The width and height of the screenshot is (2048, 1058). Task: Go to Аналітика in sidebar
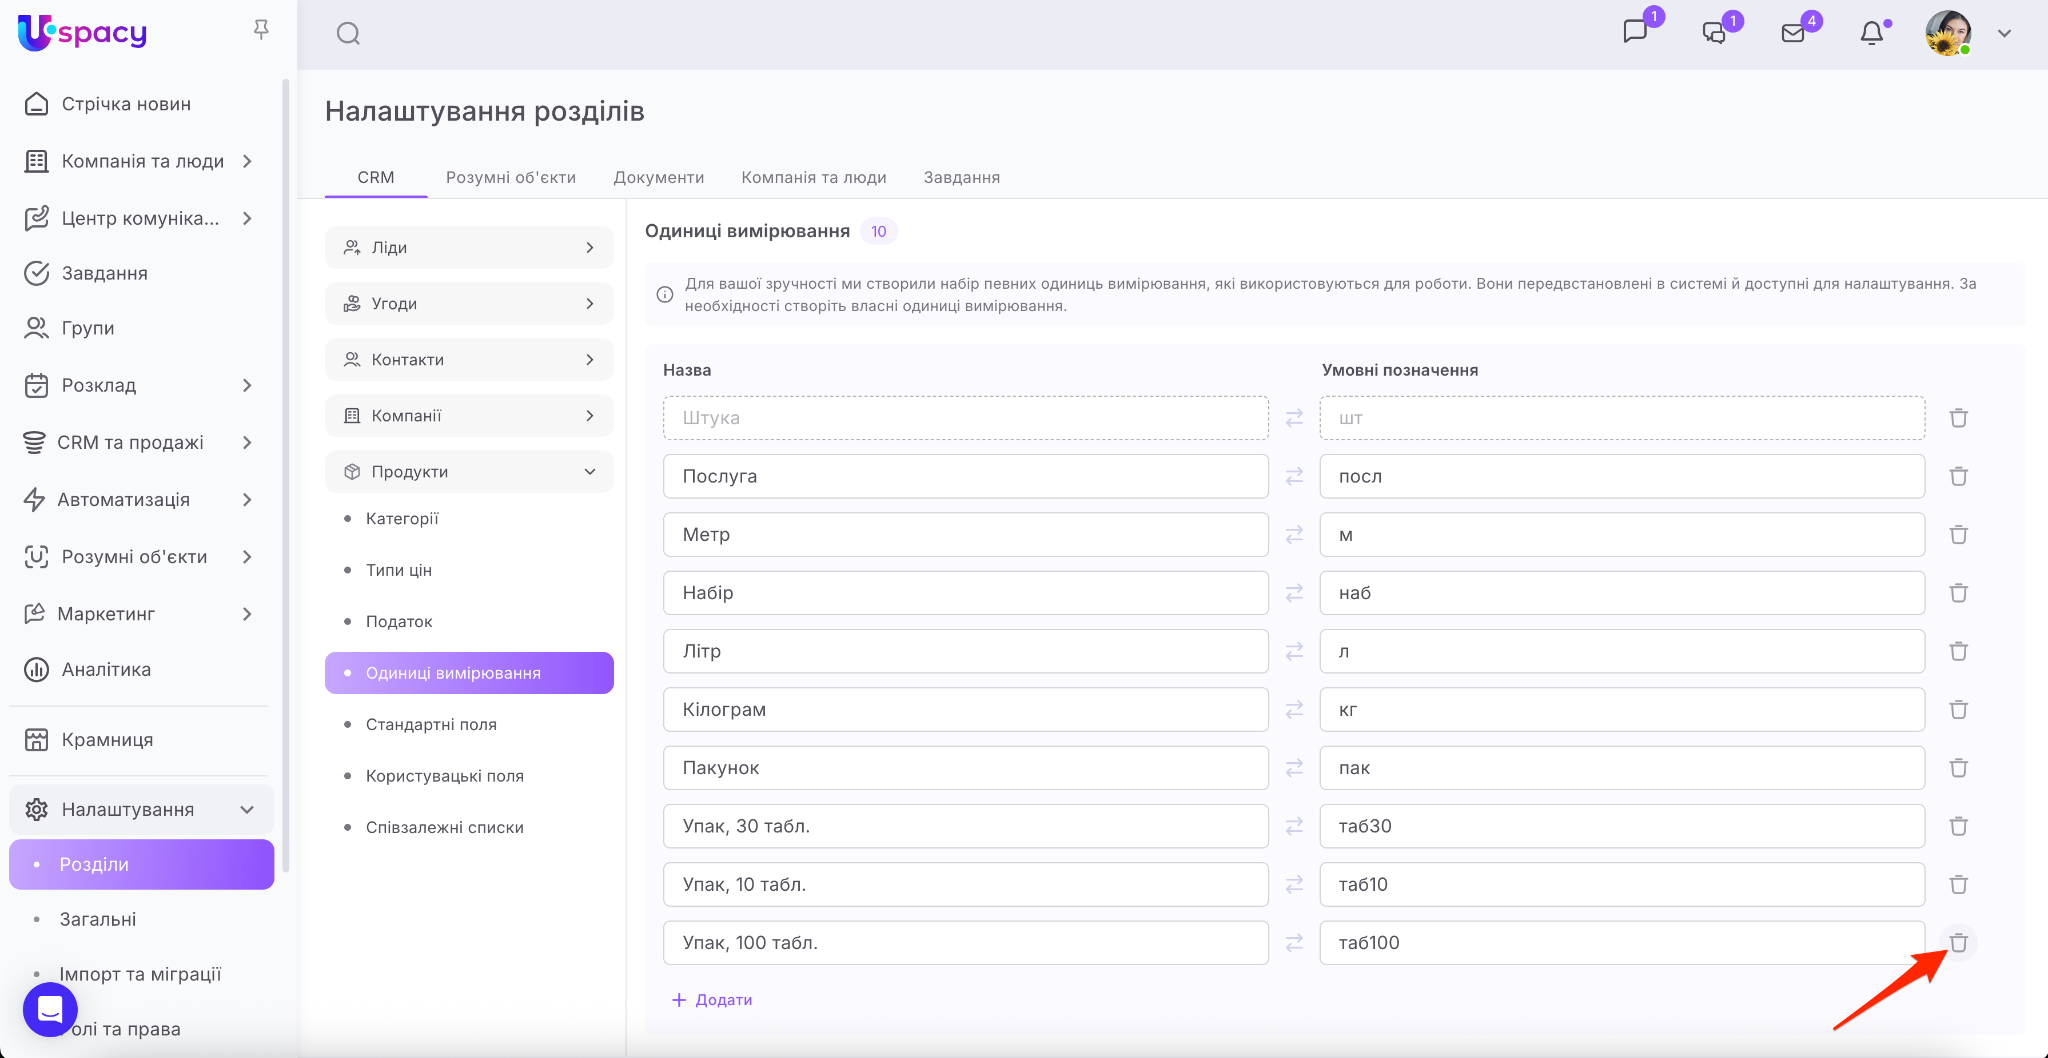click(x=106, y=669)
